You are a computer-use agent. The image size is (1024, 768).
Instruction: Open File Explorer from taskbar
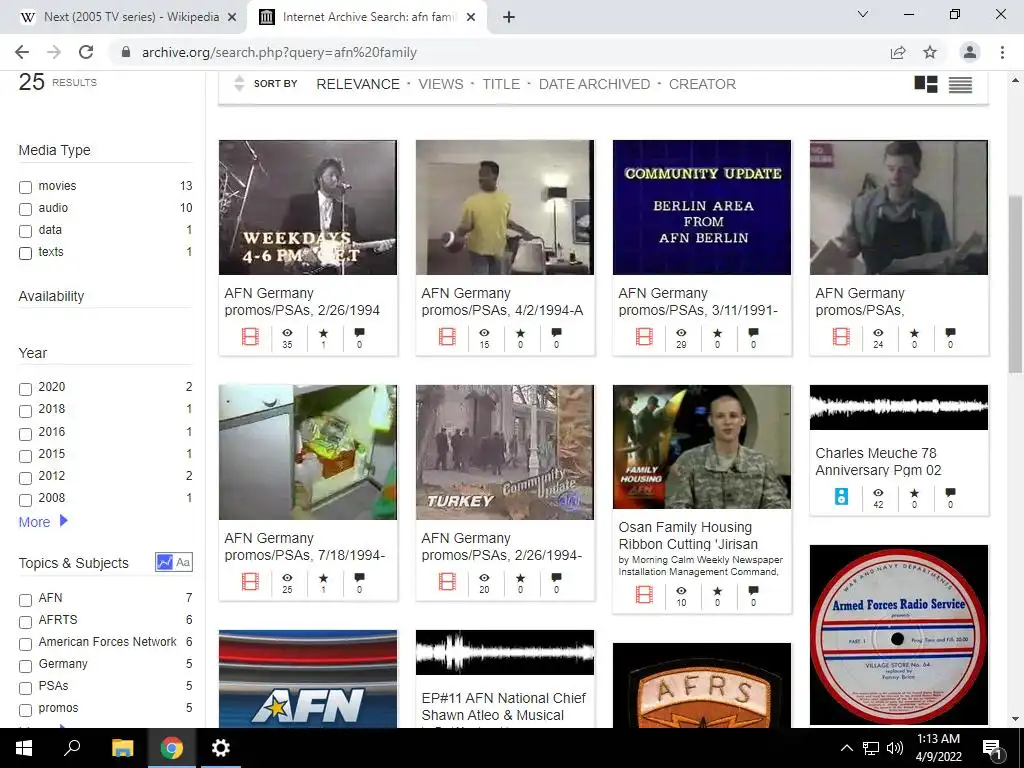[122, 748]
